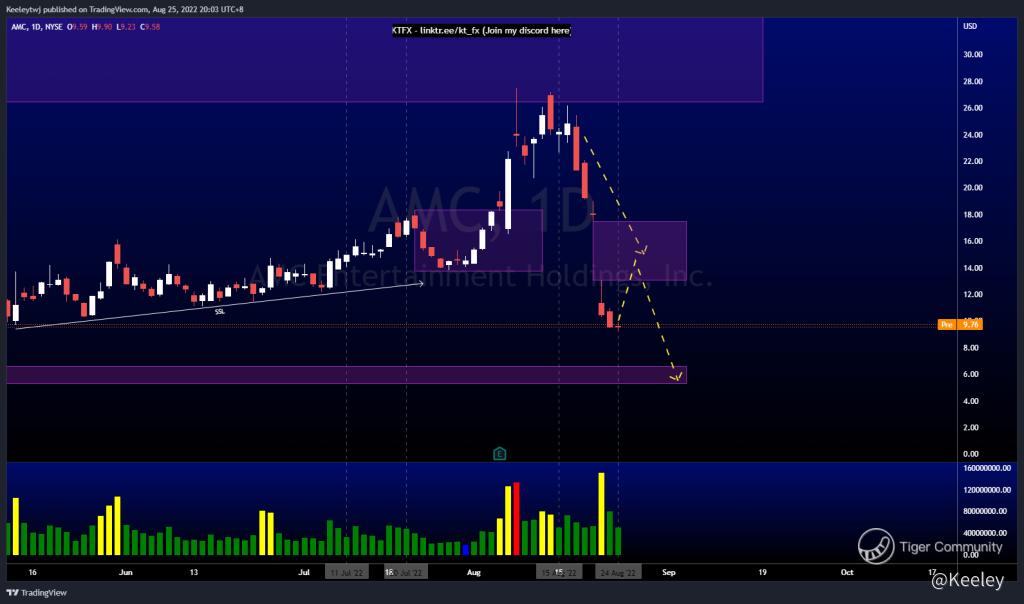Click the Jun label on time axis
This screenshot has height=604, width=1024.
(x=126, y=573)
